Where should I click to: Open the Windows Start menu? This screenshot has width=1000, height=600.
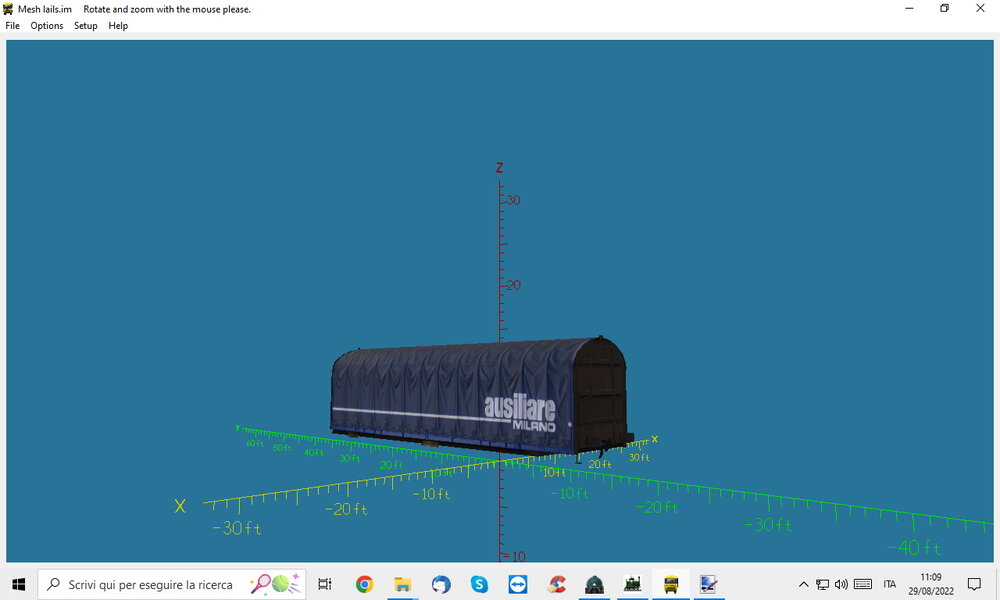click(x=18, y=584)
